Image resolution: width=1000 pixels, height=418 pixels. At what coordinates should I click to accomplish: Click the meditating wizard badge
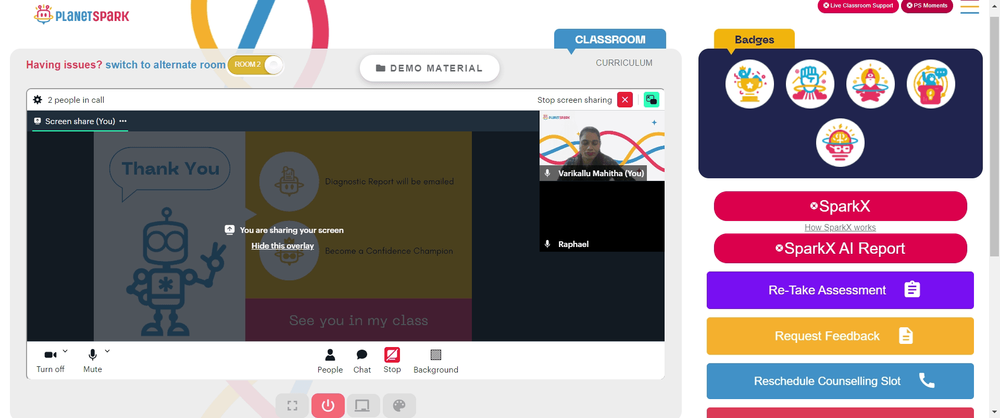(x=871, y=84)
